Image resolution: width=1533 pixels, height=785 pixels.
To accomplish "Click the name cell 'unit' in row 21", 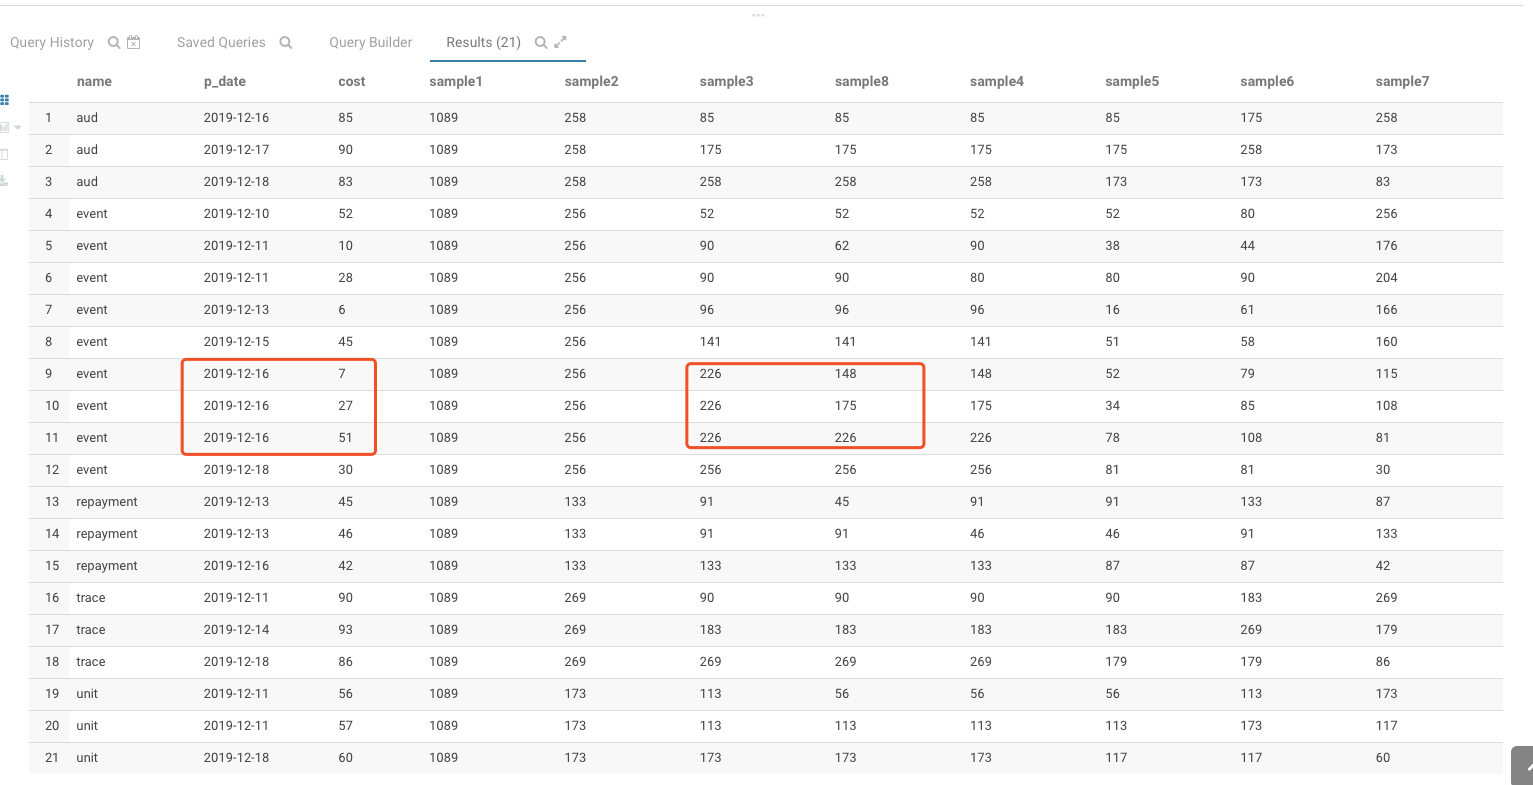I will click(87, 757).
